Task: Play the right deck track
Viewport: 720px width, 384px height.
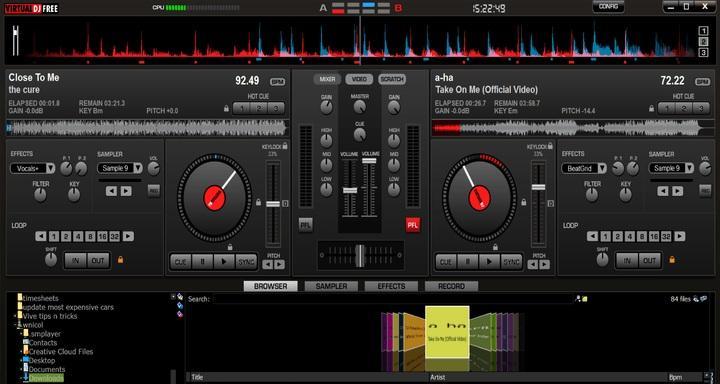Action: tap(489, 262)
